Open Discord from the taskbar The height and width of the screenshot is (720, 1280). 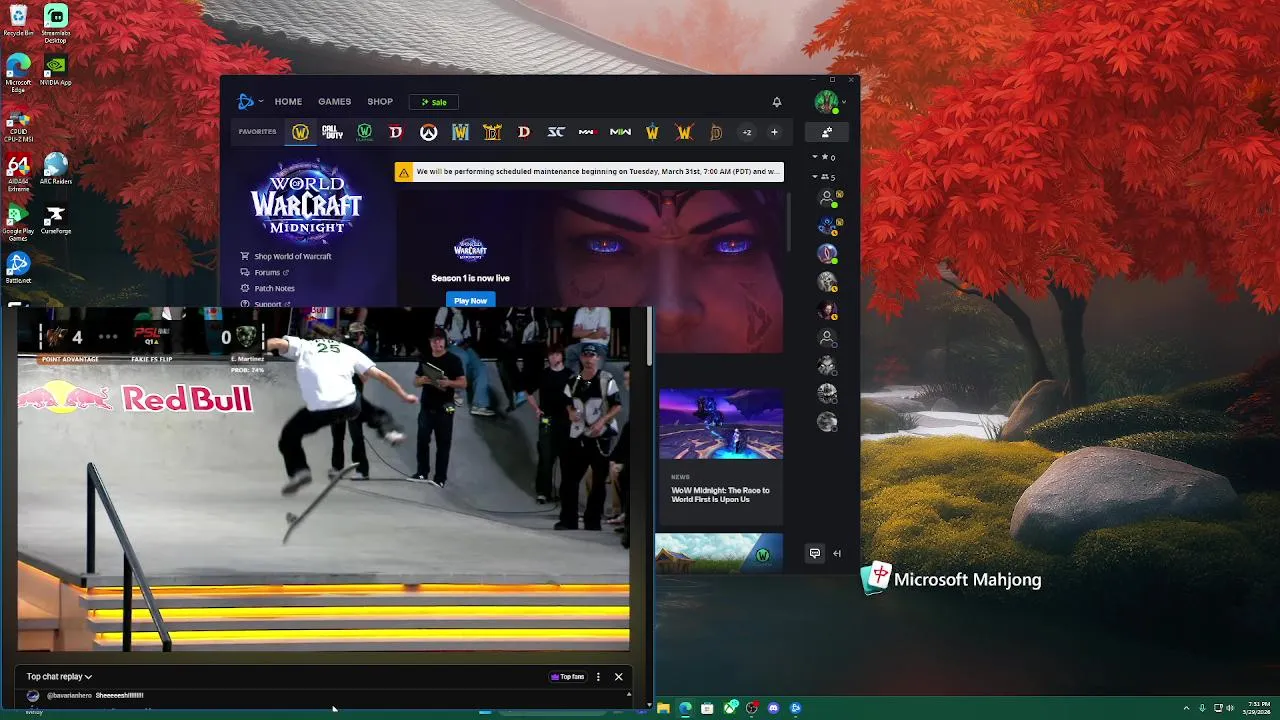[773, 708]
